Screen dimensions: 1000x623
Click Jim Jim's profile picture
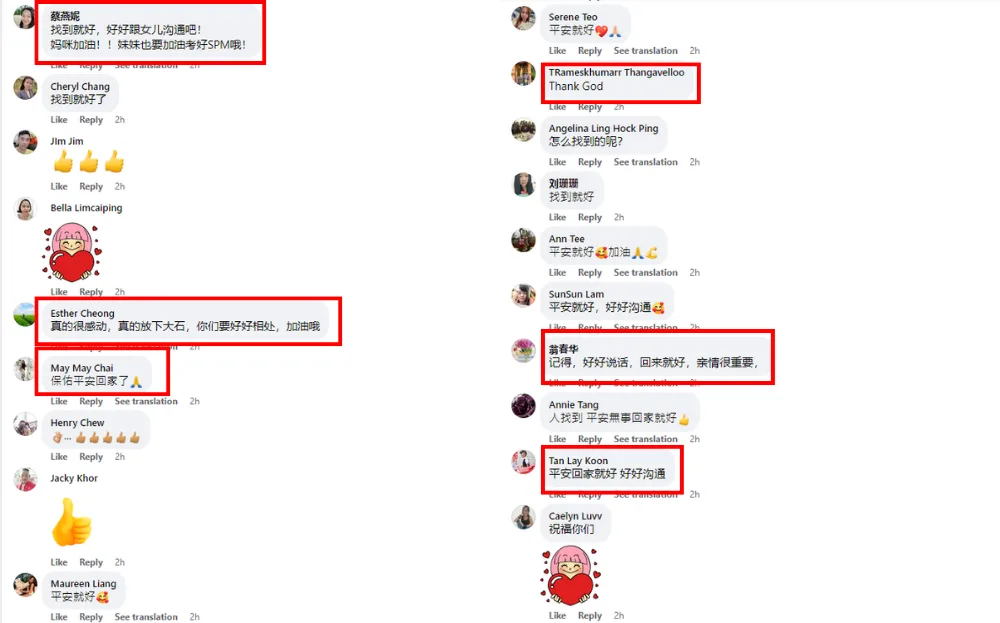tap(25, 142)
